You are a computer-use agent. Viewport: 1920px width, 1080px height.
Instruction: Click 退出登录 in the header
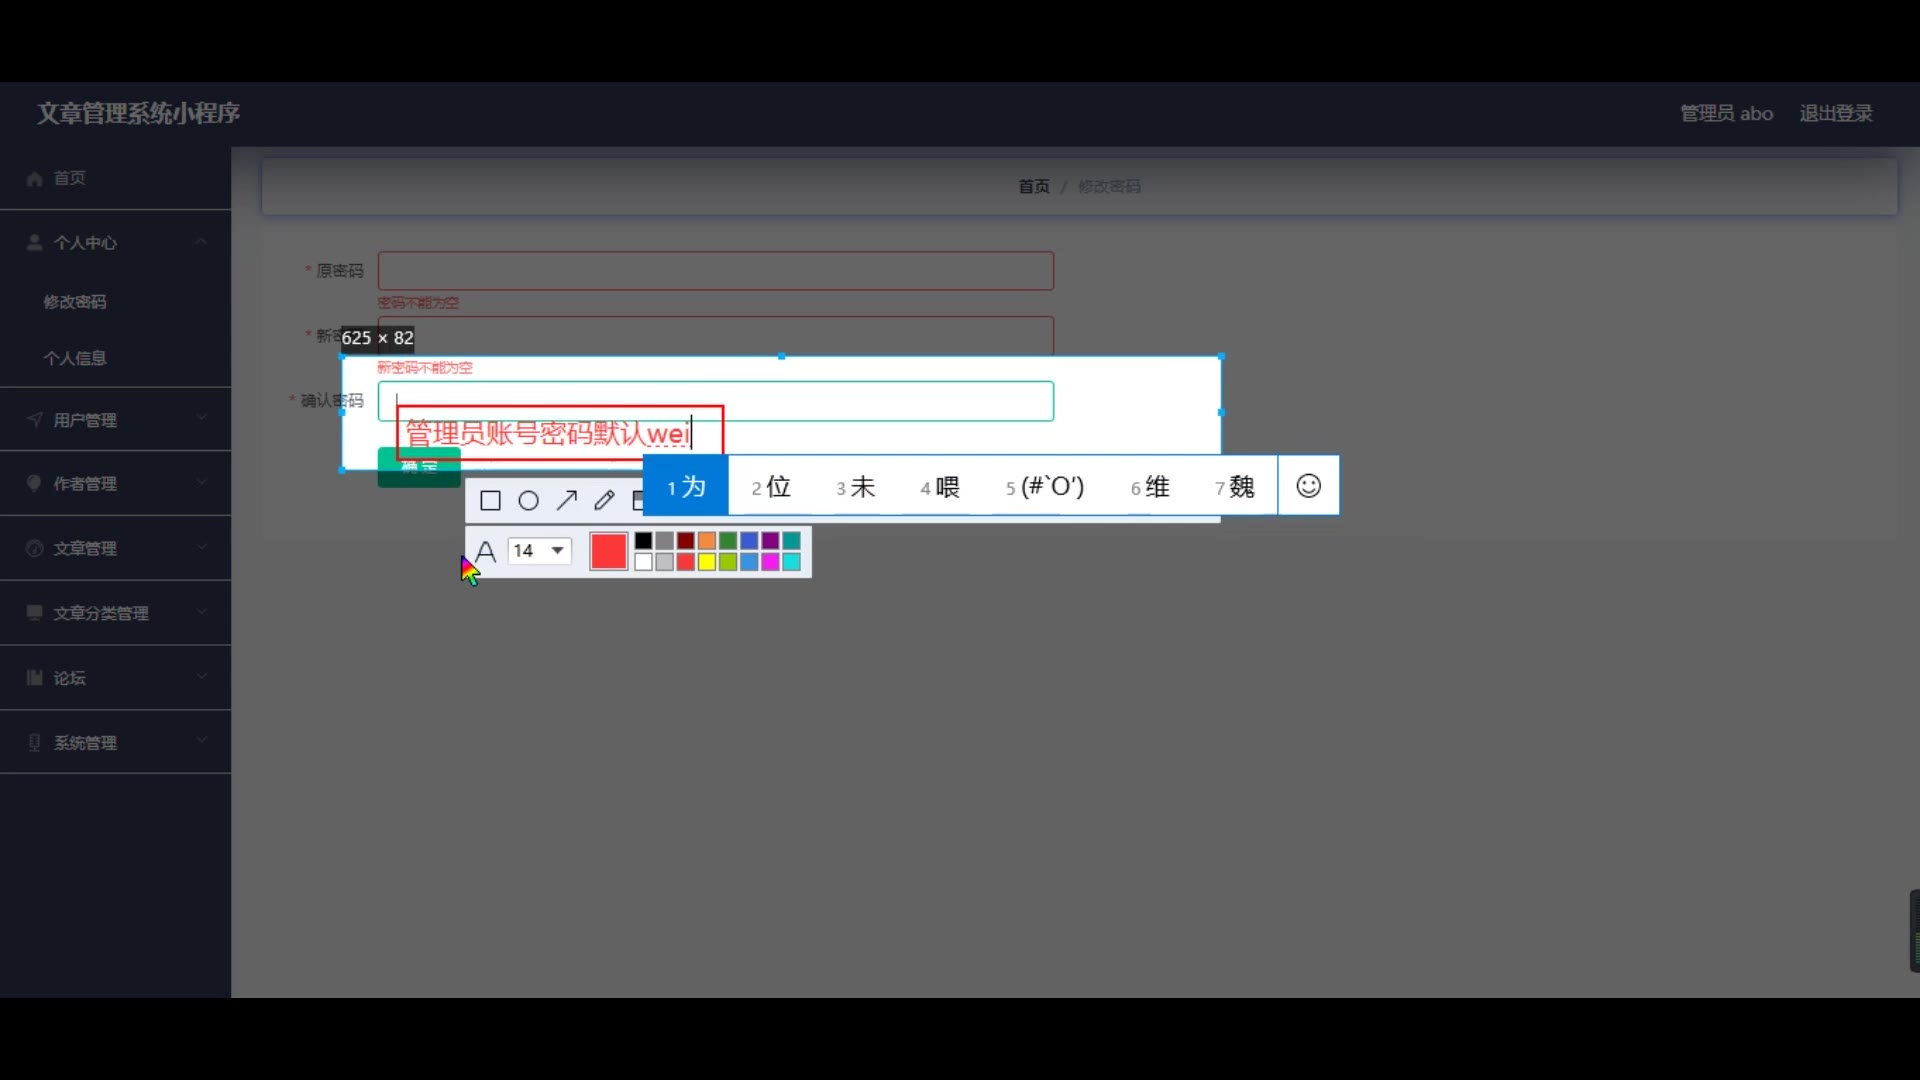click(x=1835, y=114)
